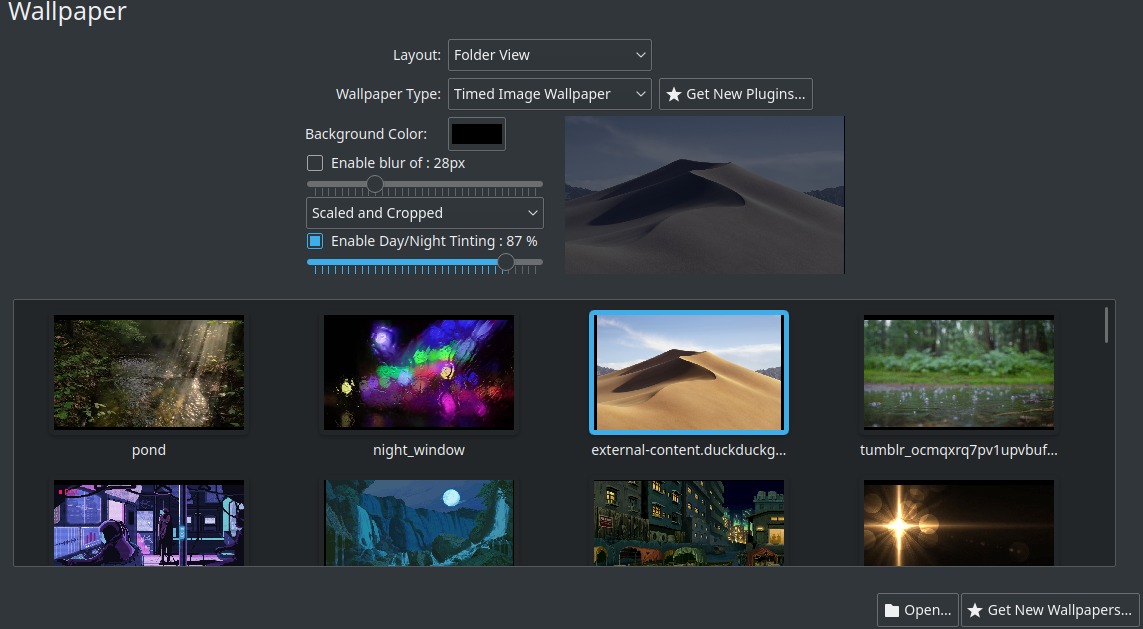This screenshot has height=629, width=1143.
Task: Click the Get New Wallpapers button
Action: coord(1050,610)
